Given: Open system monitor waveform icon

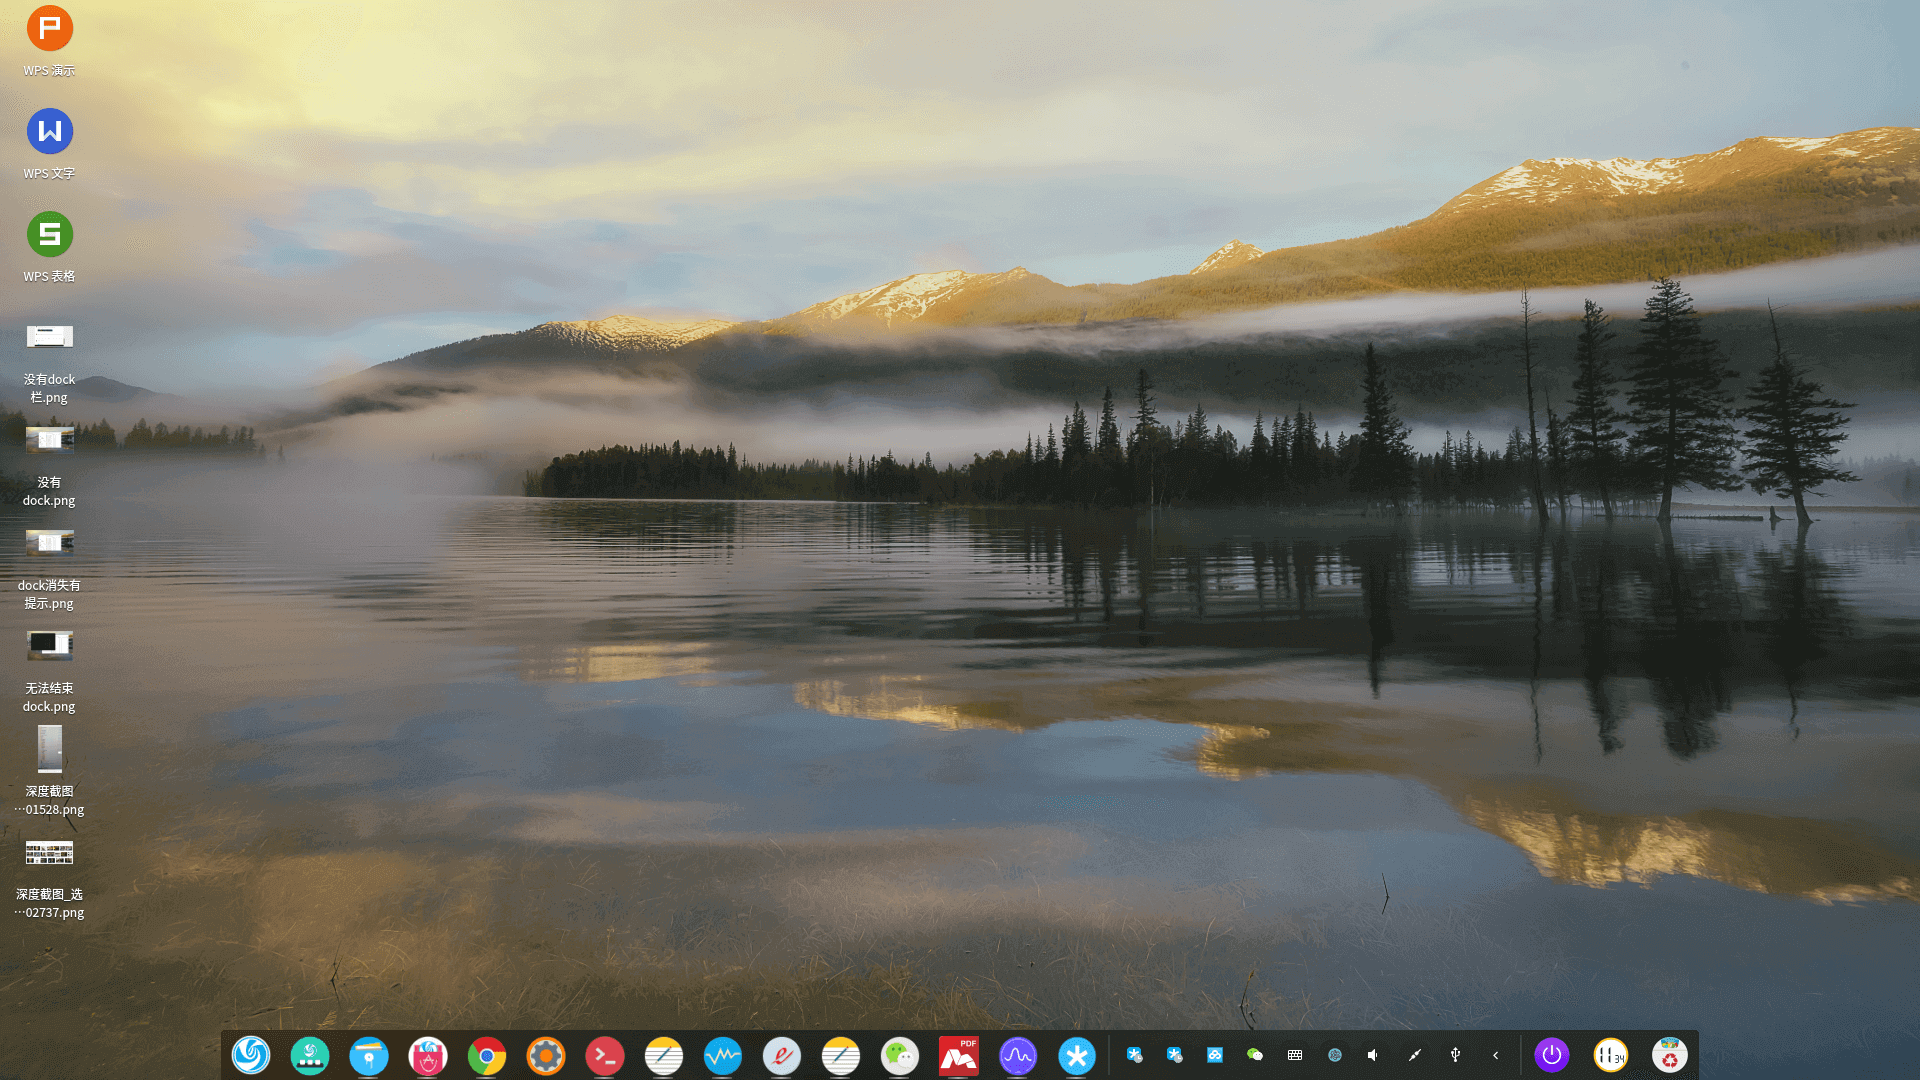Looking at the screenshot, I should pyautogui.click(x=723, y=1055).
